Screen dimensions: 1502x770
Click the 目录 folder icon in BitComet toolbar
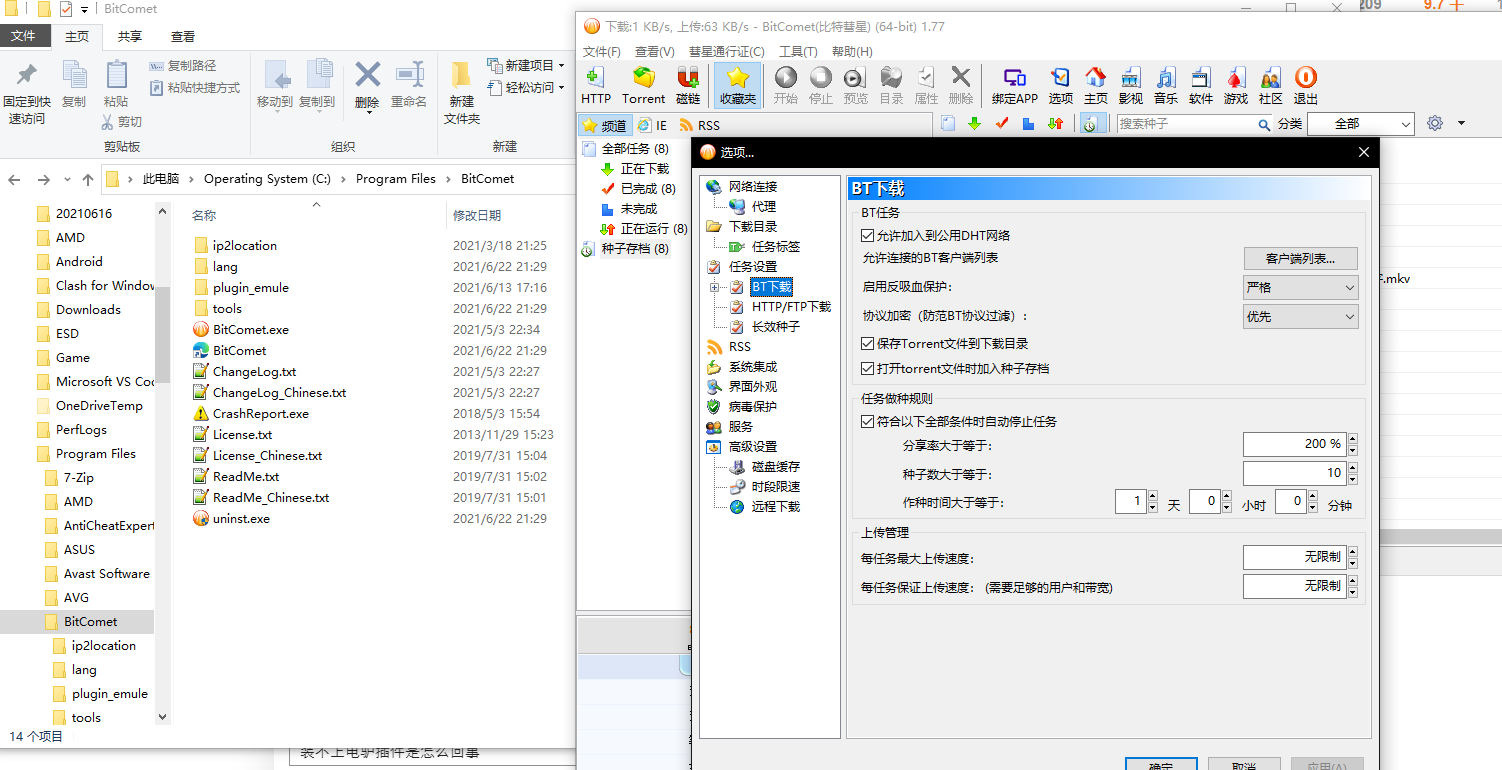(891, 86)
